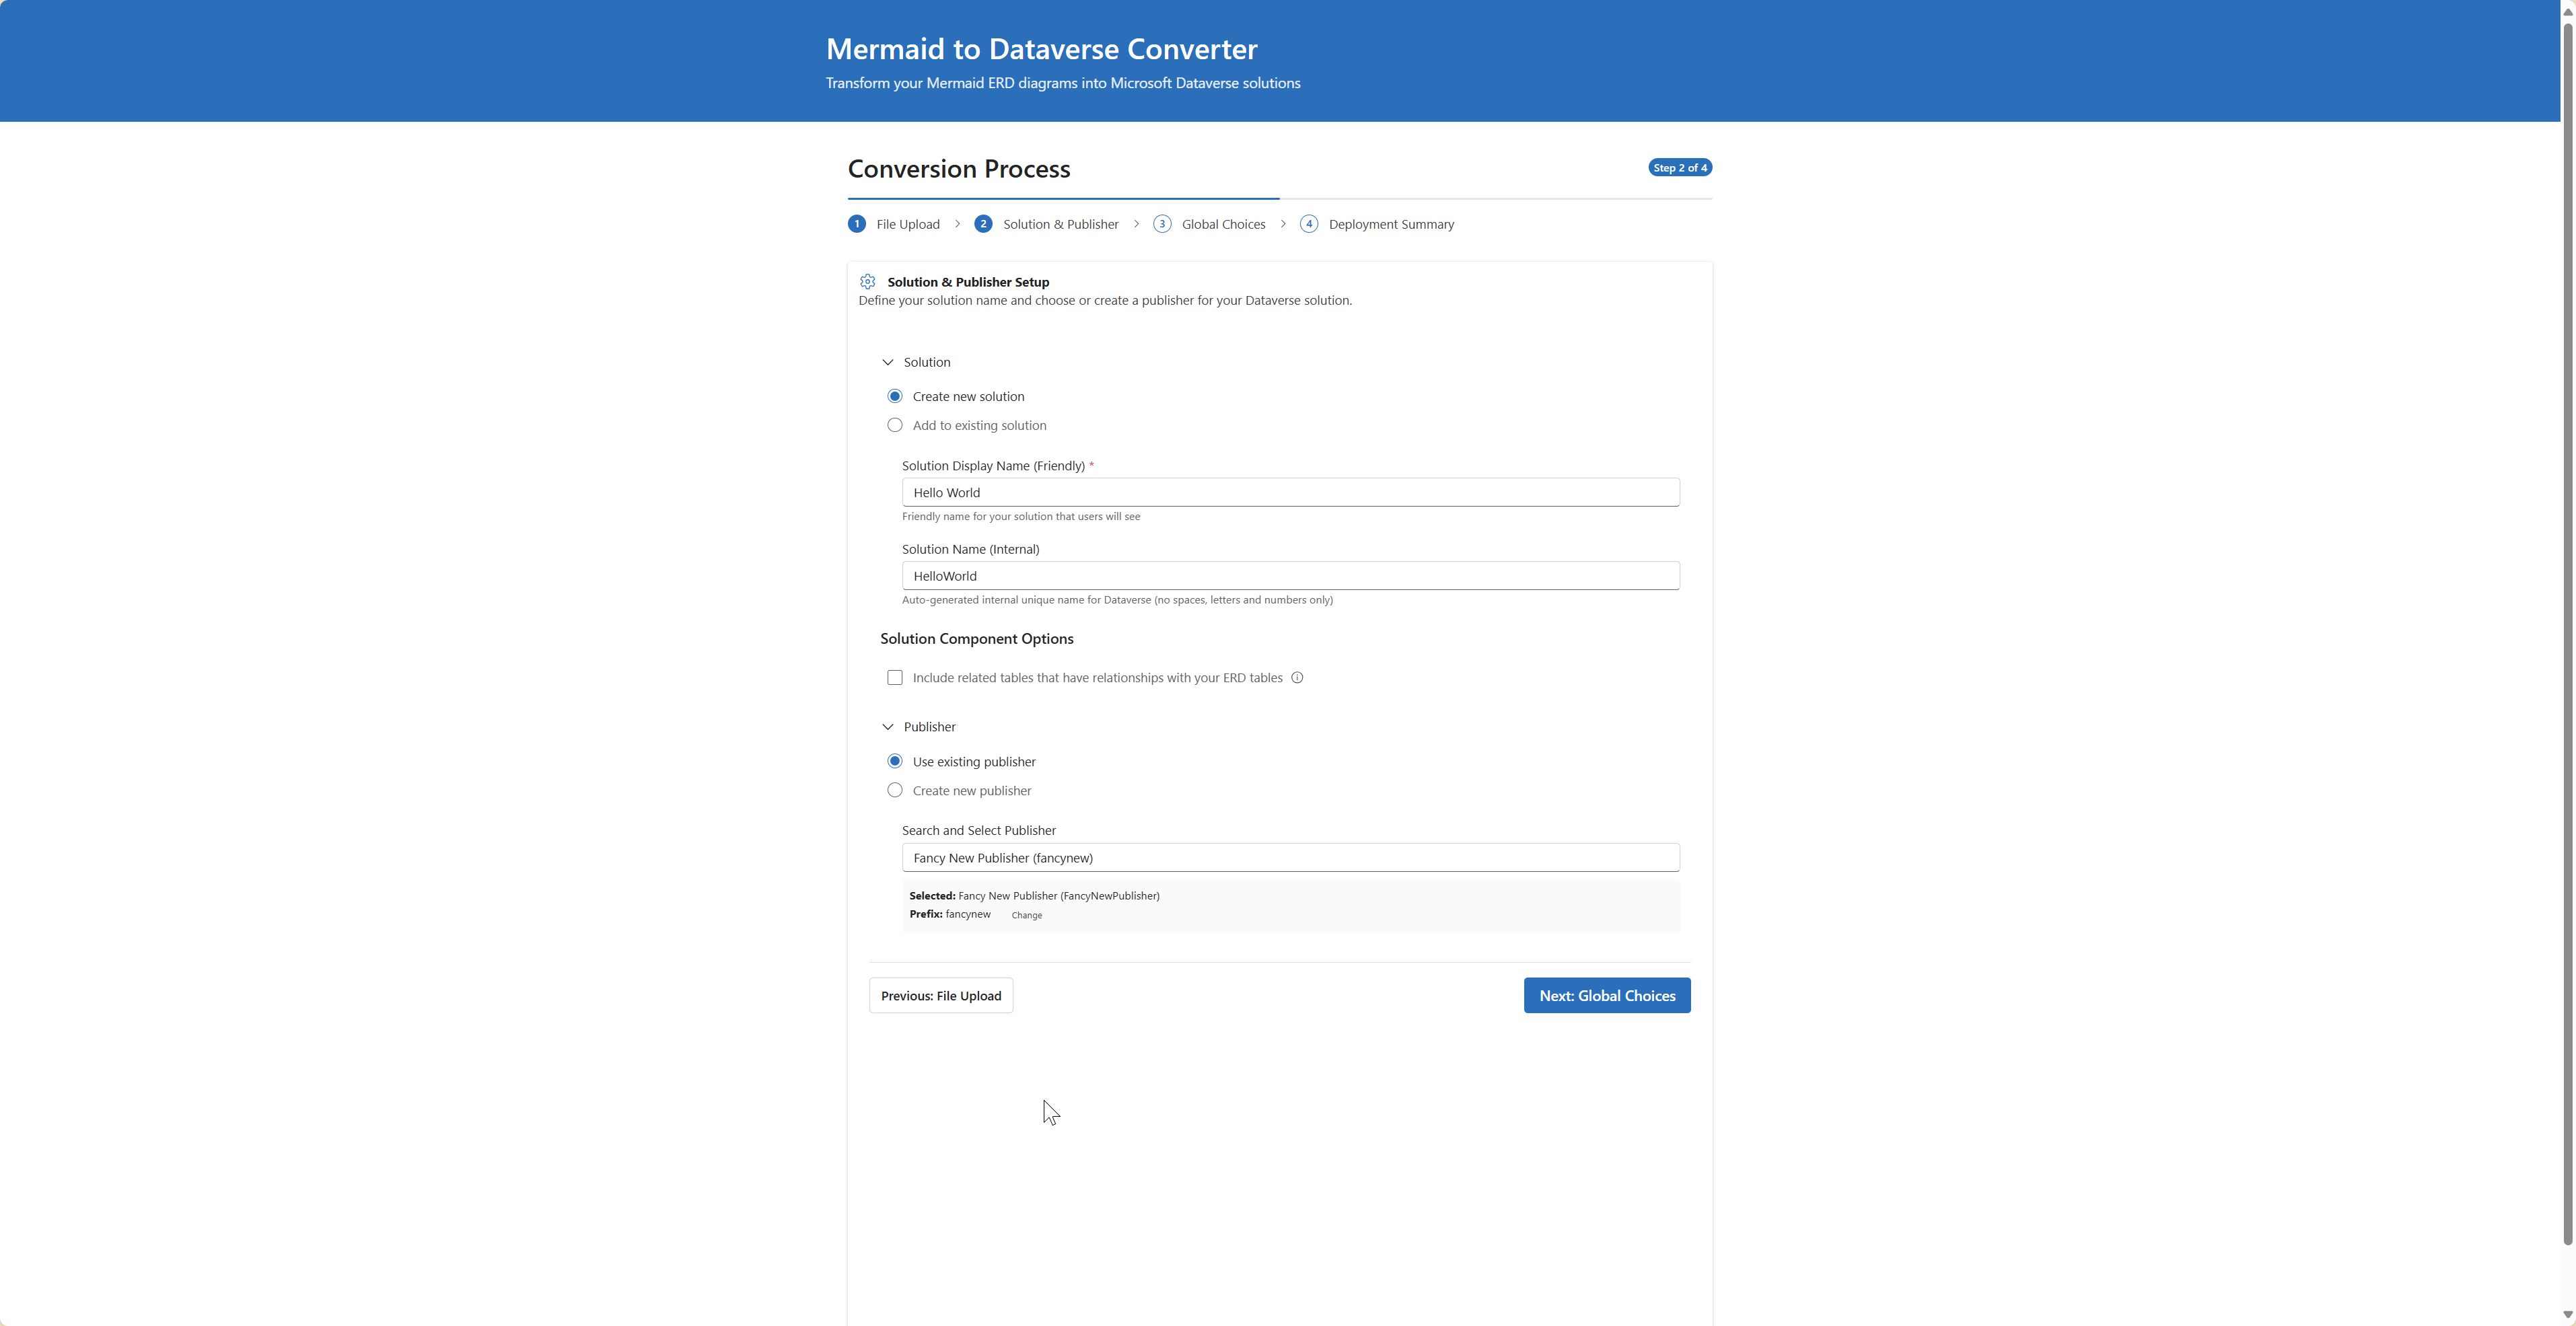The width and height of the screenshot is (2576, 1326).
Task: Go to Deployment Summary step label
Action: point(1391,224)
